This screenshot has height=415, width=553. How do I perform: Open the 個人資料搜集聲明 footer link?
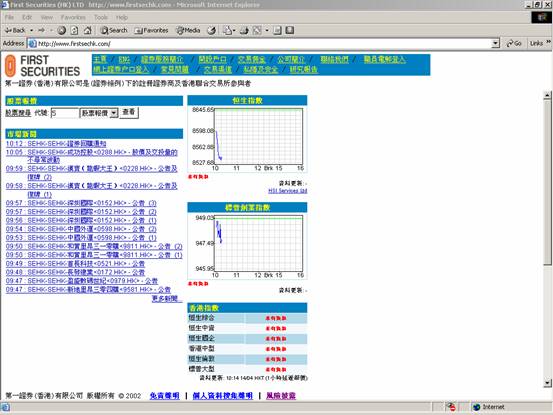(x=223, y=396)
